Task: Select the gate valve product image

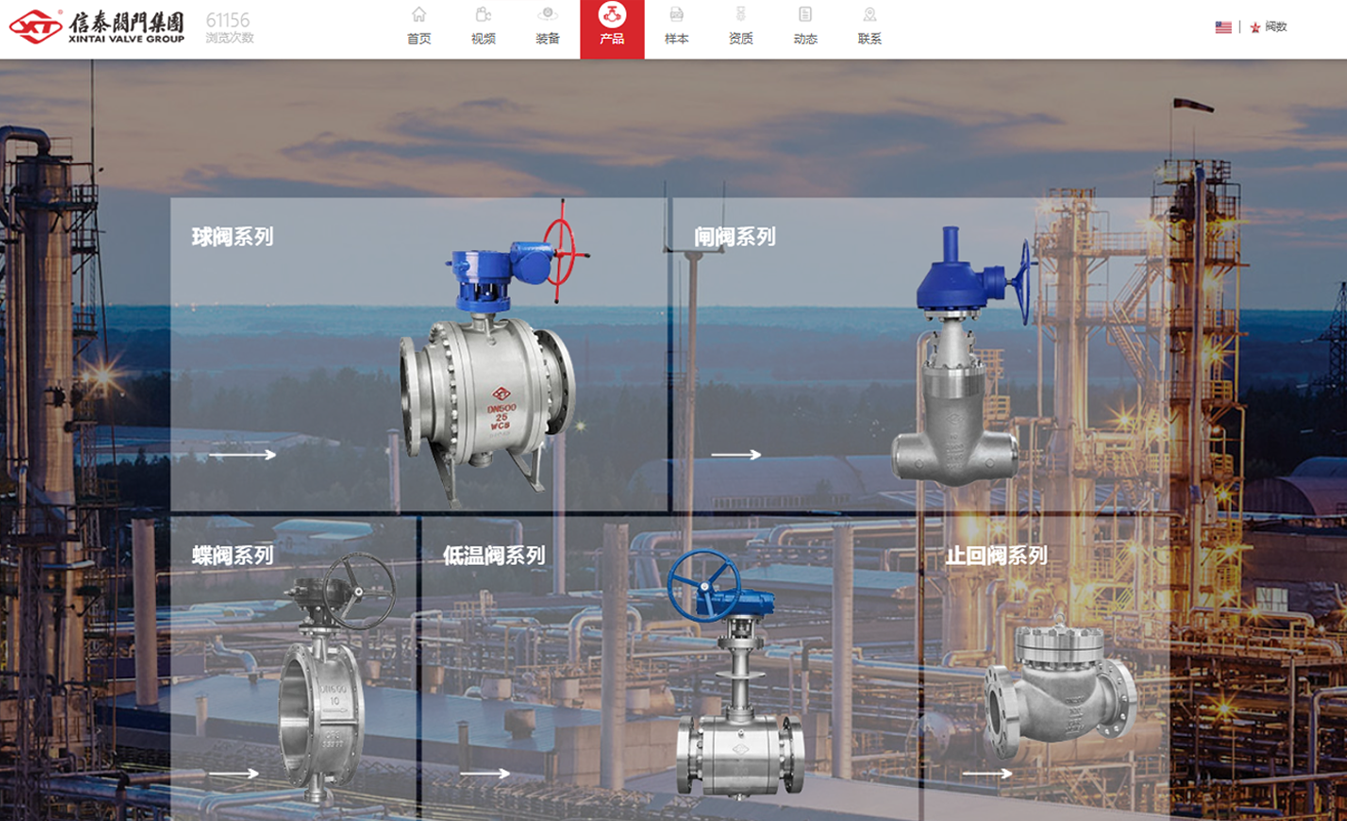Action: pyautogui.click(x=960, y=360)
